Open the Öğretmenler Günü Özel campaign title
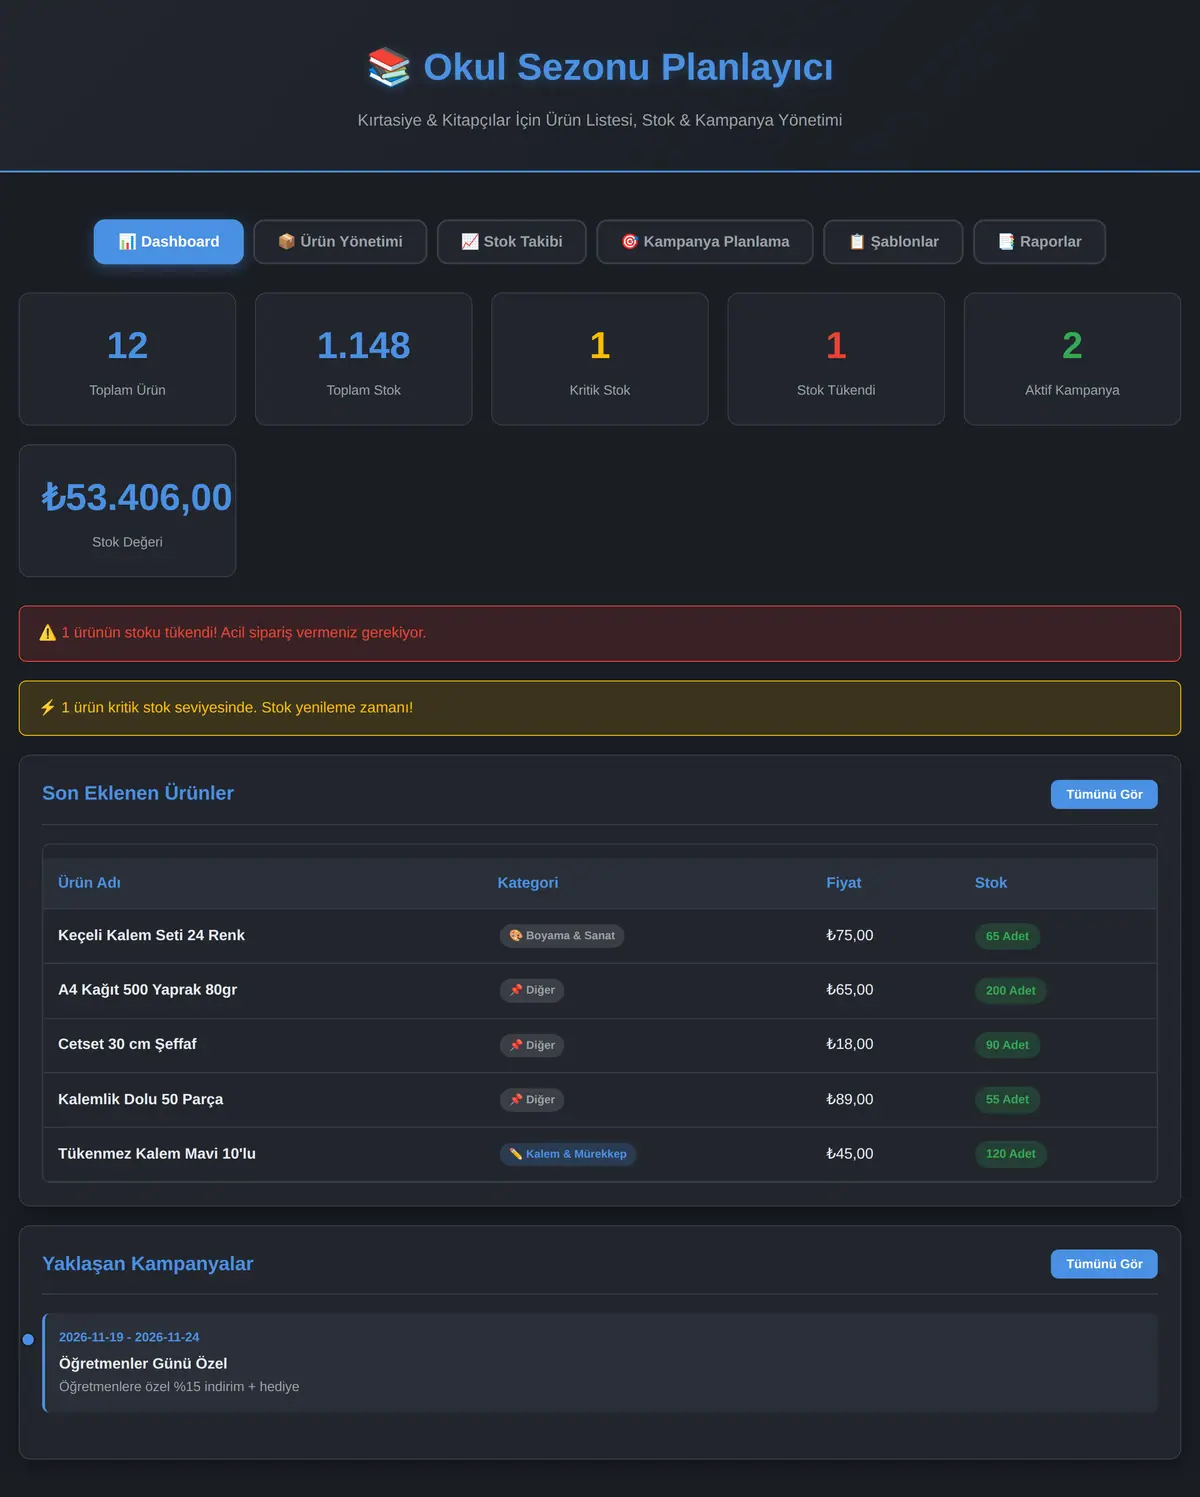 pyautogui.click(x=143, y=1363)
